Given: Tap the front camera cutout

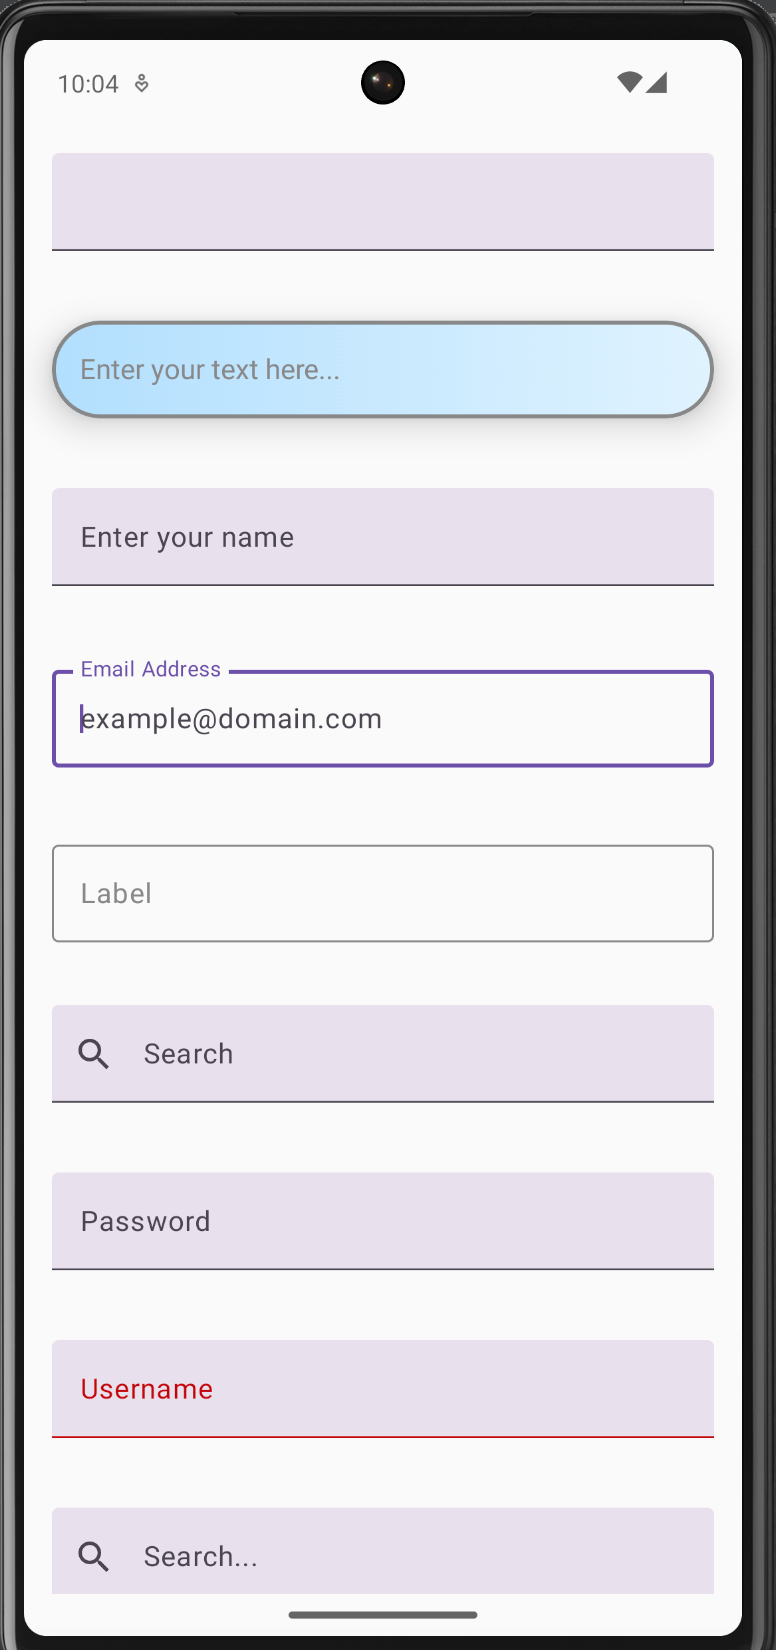Looking at the screenshot, I should [383, 82].
